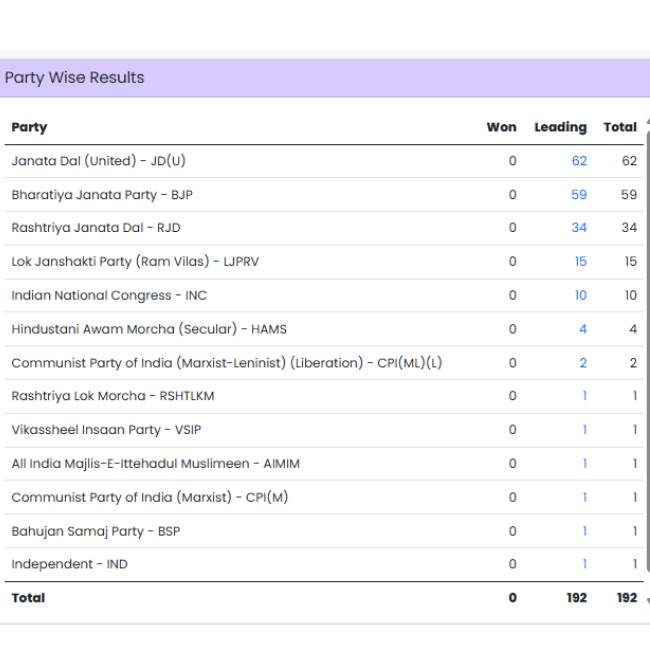Viewport: 650px width, 650px height.
Task: Select Vikassheel Insaan Party - VSIP name
Action: click(x=106, y=430)
